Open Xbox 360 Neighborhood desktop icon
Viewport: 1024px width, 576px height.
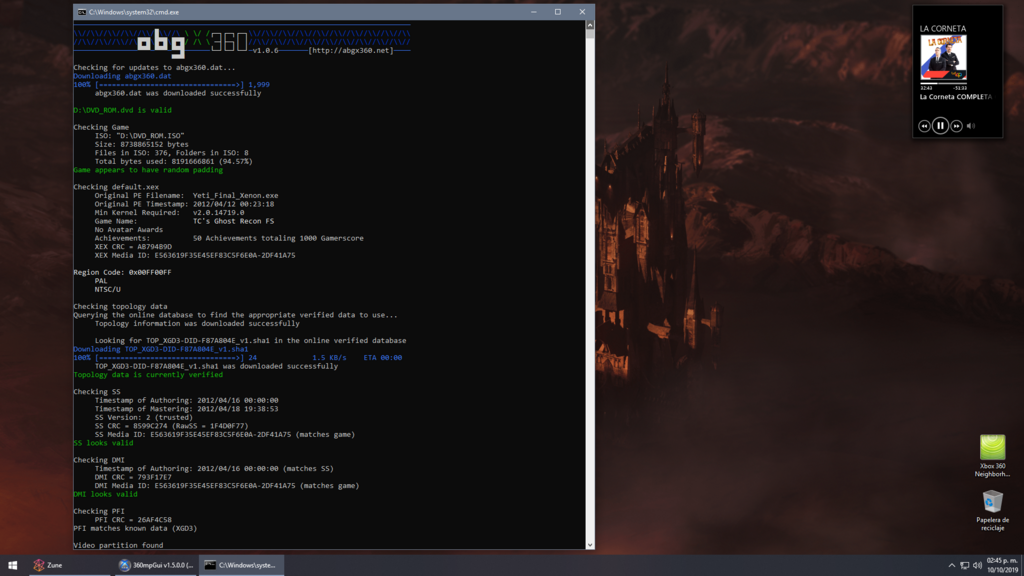[992, 456]
